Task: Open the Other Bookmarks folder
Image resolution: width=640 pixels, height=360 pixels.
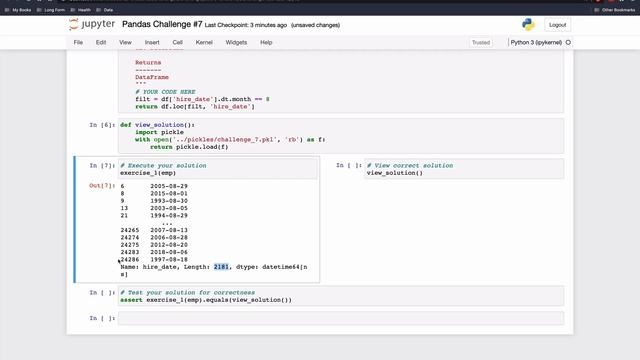Action: pyautogui.click(x=615, y=10)
